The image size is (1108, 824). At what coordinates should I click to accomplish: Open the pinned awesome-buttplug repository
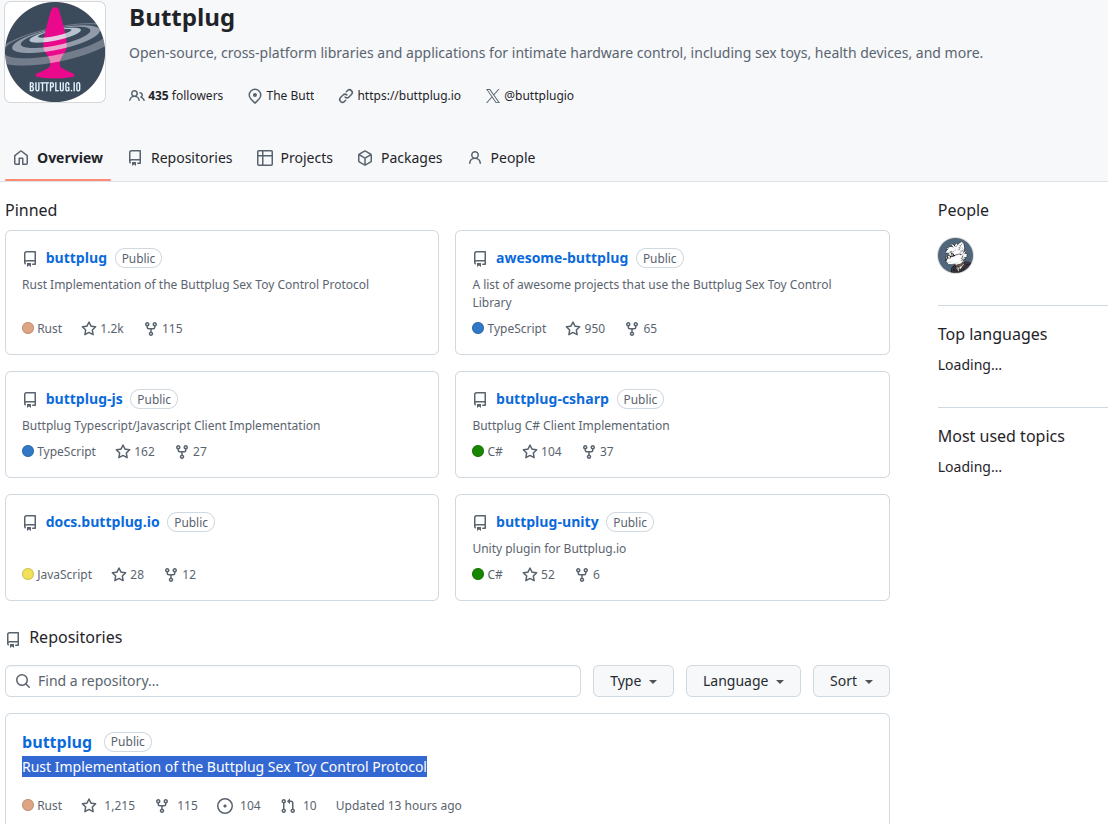(x=562, y=258)
